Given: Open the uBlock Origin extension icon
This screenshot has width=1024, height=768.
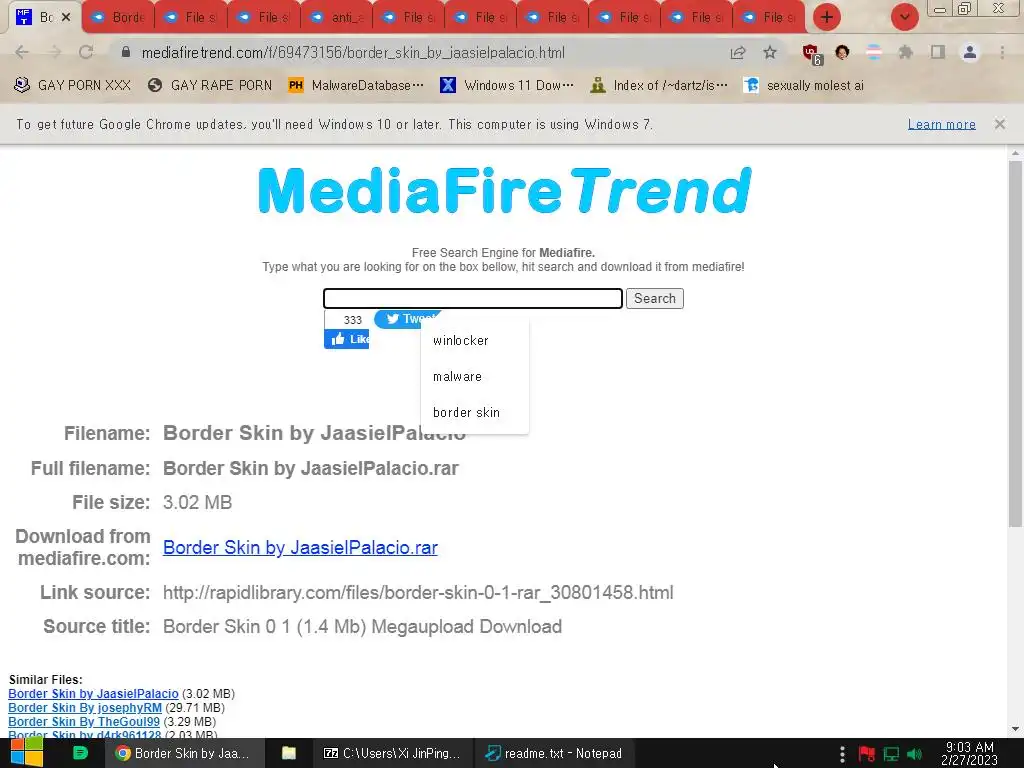Looking at the screenshot, I should tap(812, 54).
